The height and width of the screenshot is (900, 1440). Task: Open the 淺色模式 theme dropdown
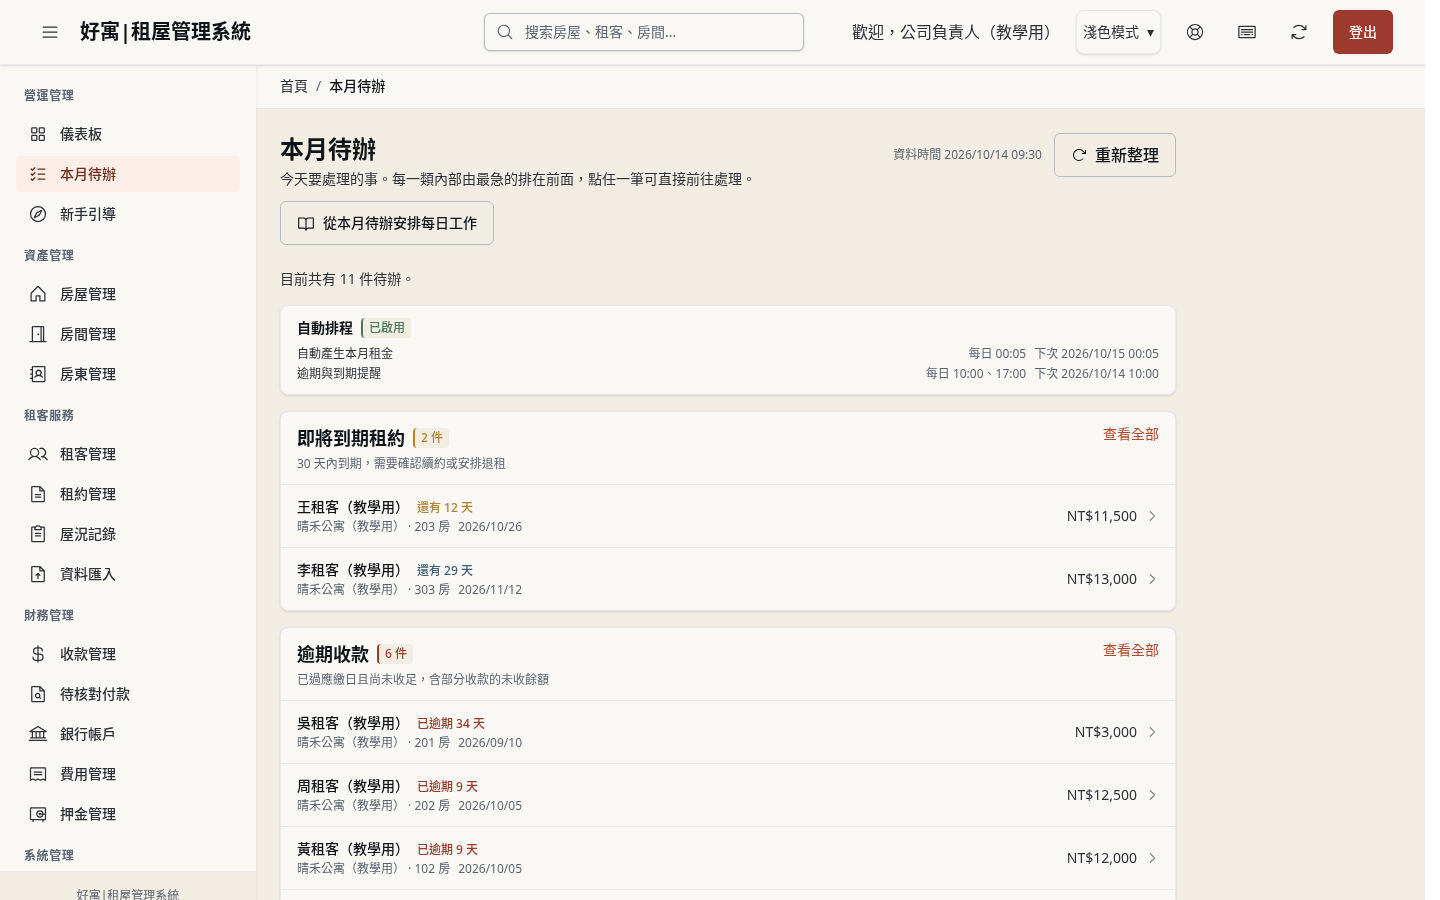pyautogui.click(x=1118, y=32)
